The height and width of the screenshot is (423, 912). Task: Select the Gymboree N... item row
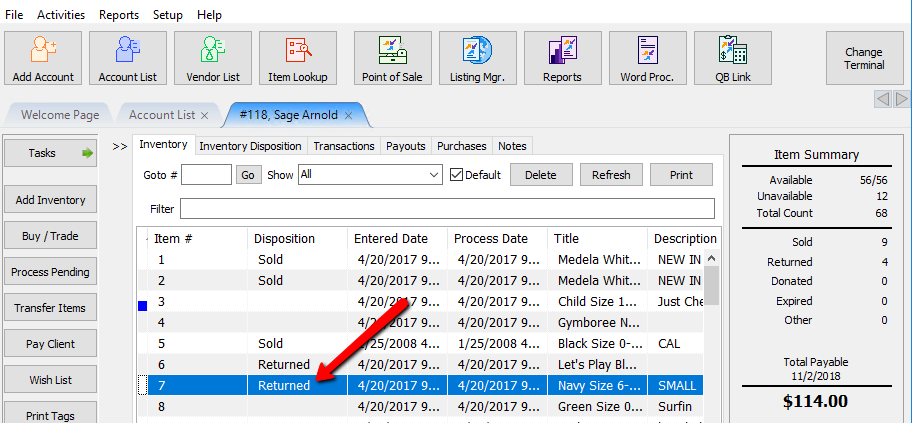pyautogui.click(x=420, y=322)
